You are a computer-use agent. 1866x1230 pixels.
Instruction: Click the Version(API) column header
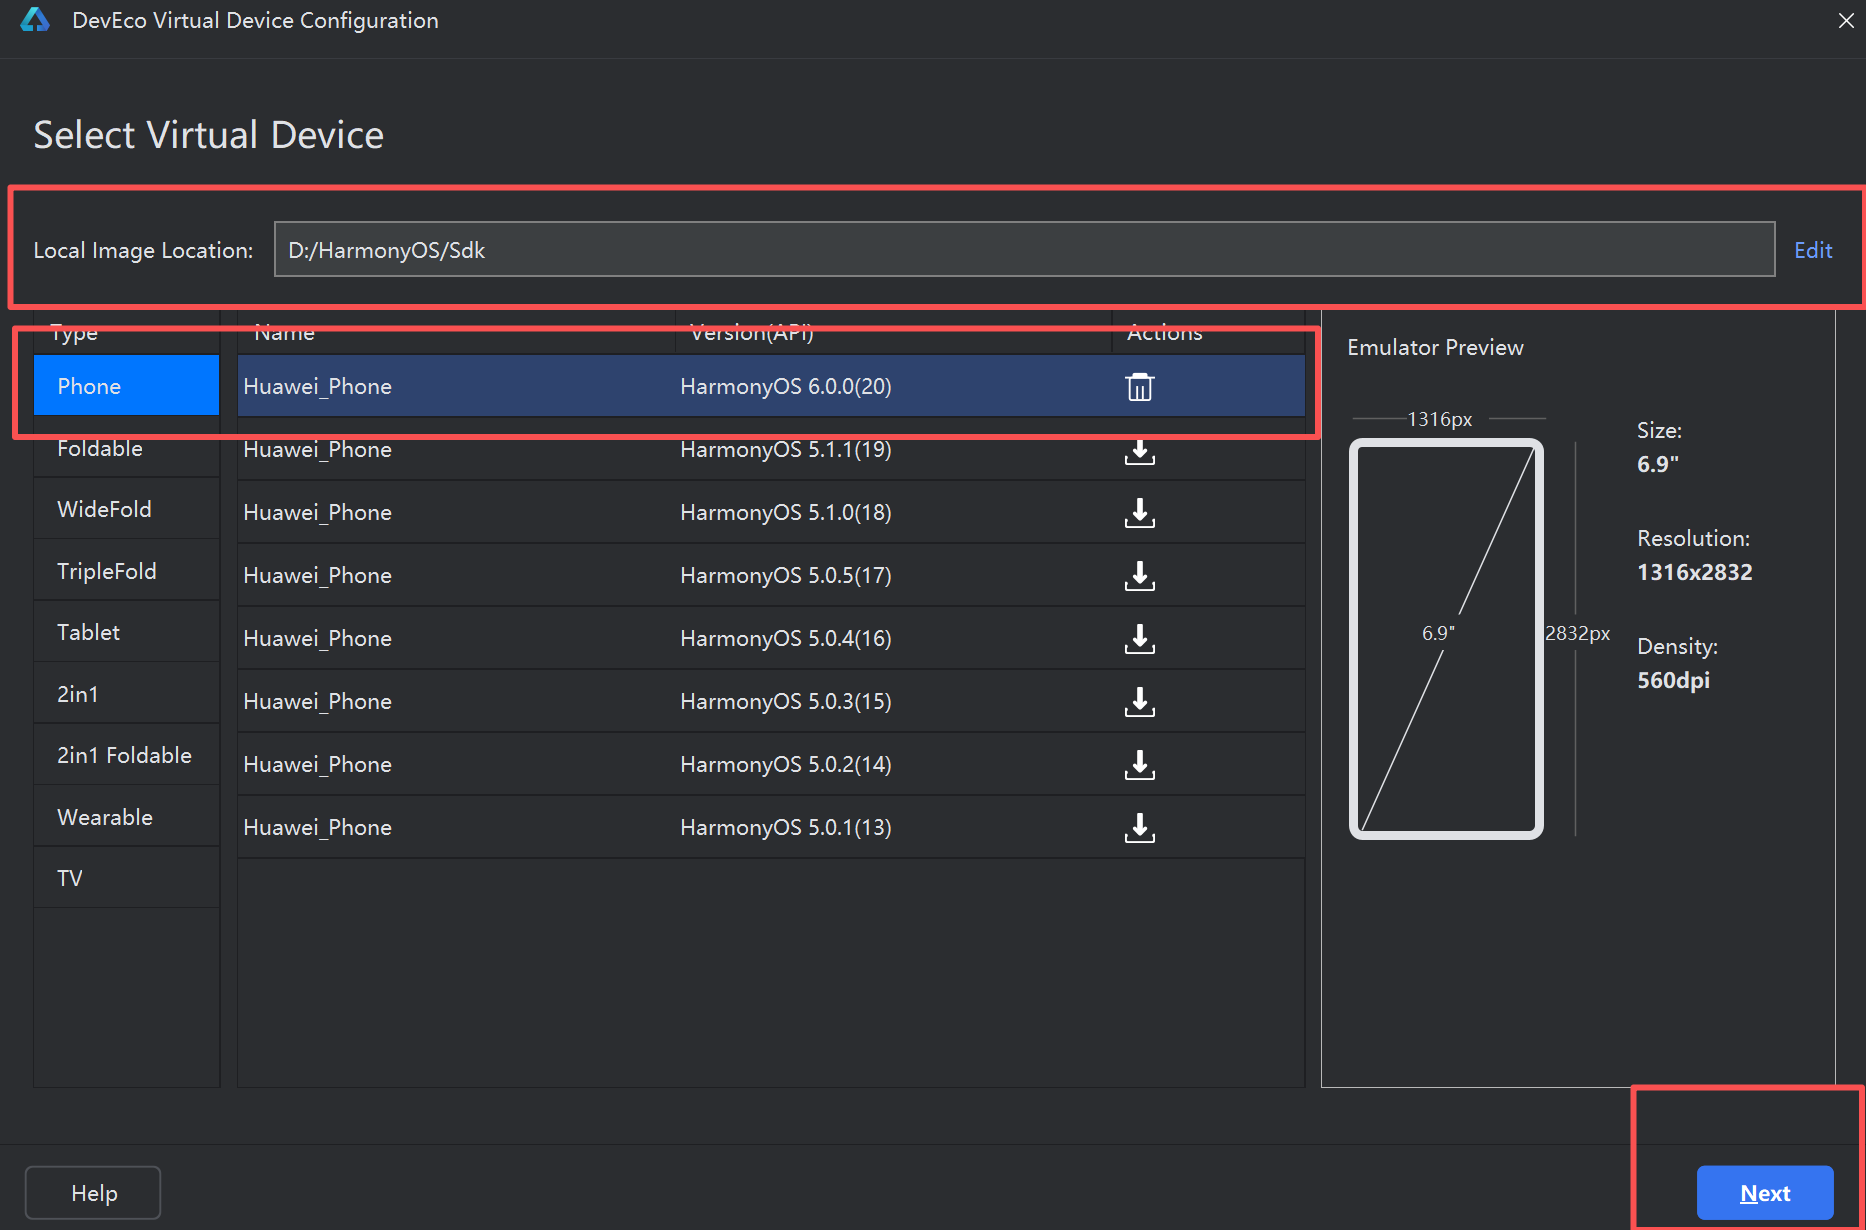751,333
